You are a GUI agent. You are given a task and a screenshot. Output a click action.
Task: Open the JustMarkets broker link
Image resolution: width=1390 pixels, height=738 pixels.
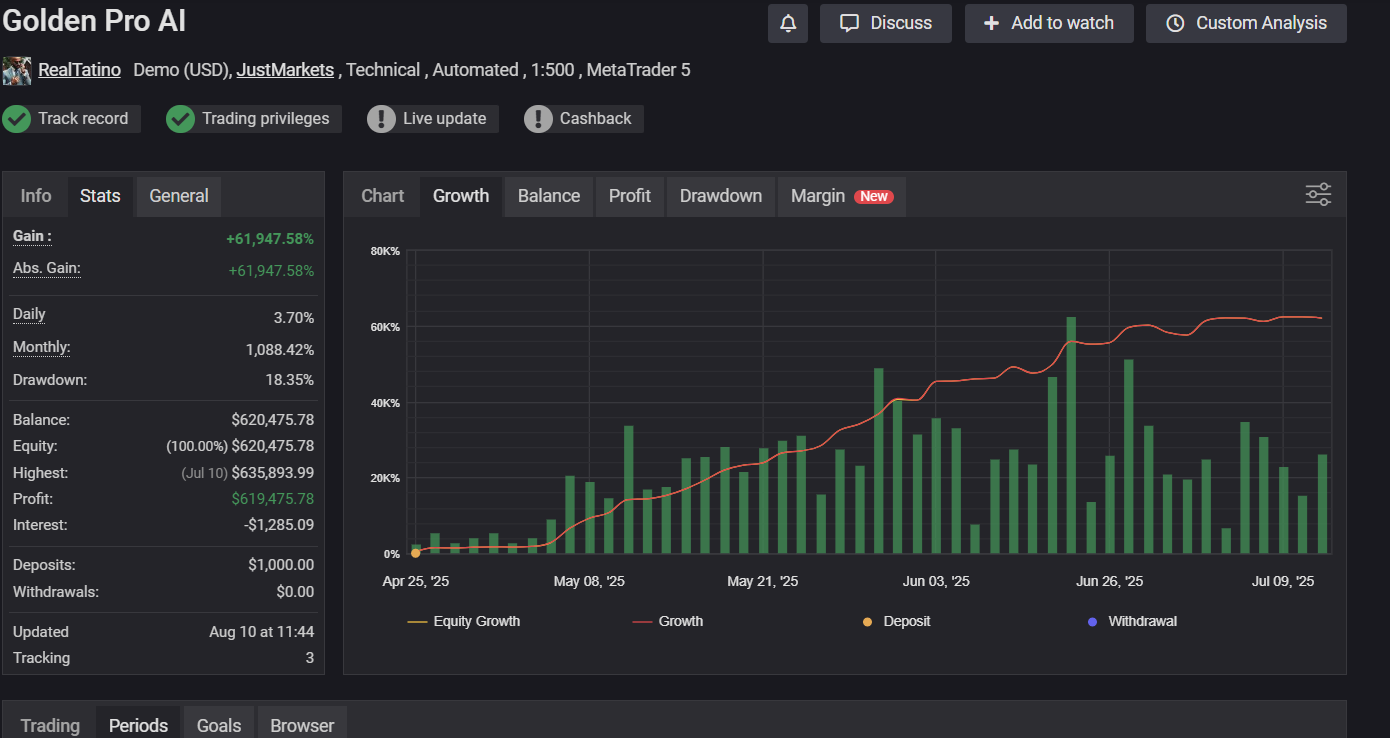[x=285, y=70]
